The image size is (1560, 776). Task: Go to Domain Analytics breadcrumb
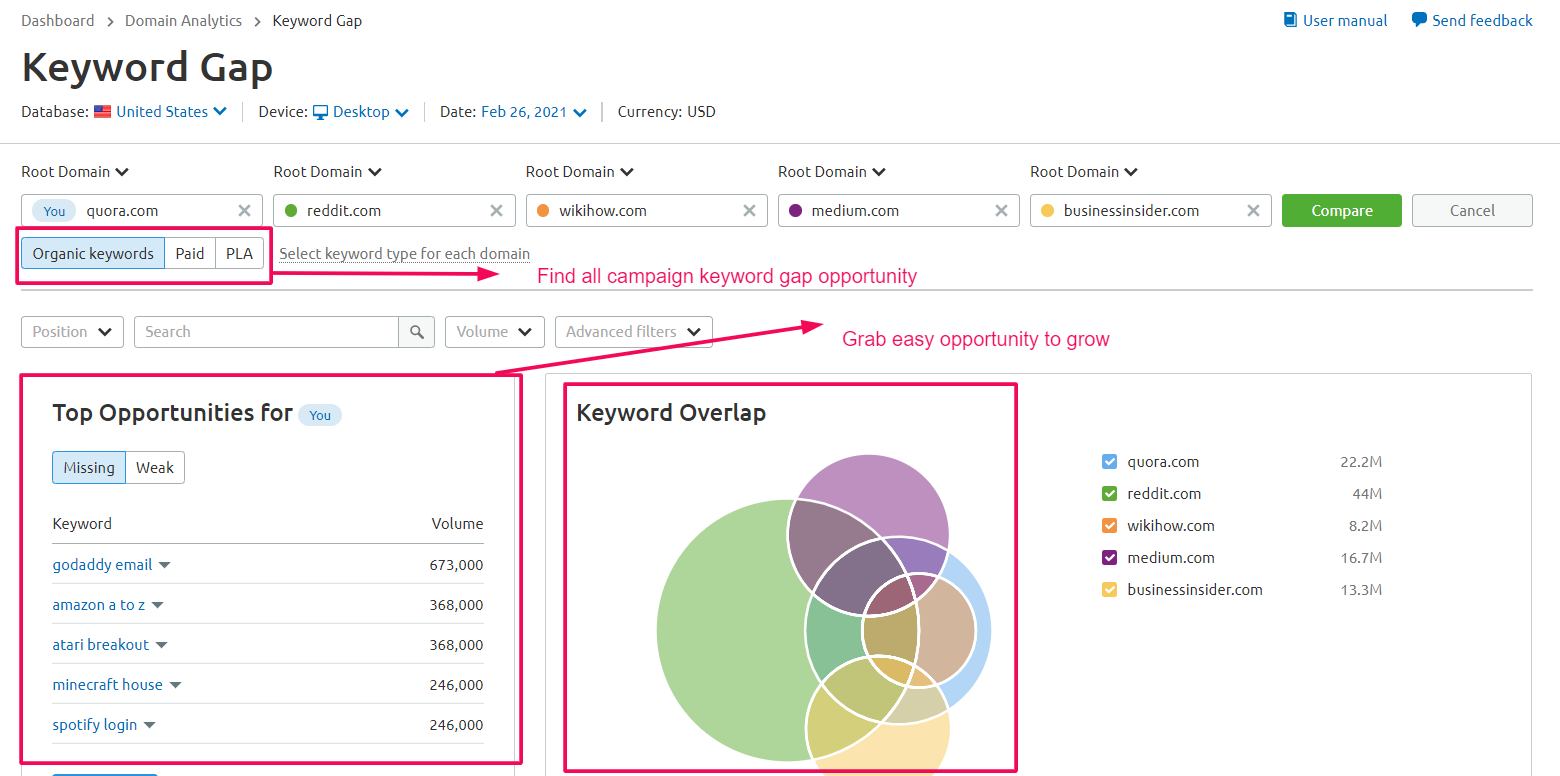pos(183,21)
